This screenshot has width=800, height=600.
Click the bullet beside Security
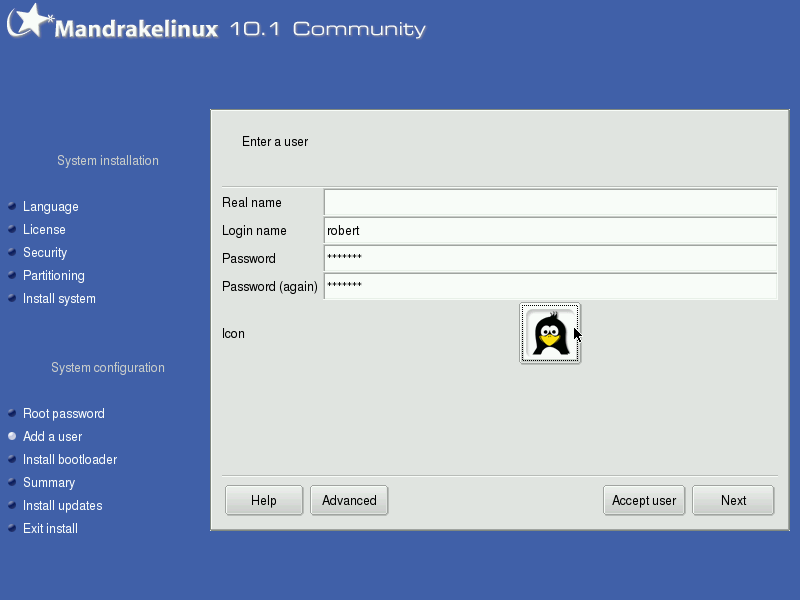12,252
